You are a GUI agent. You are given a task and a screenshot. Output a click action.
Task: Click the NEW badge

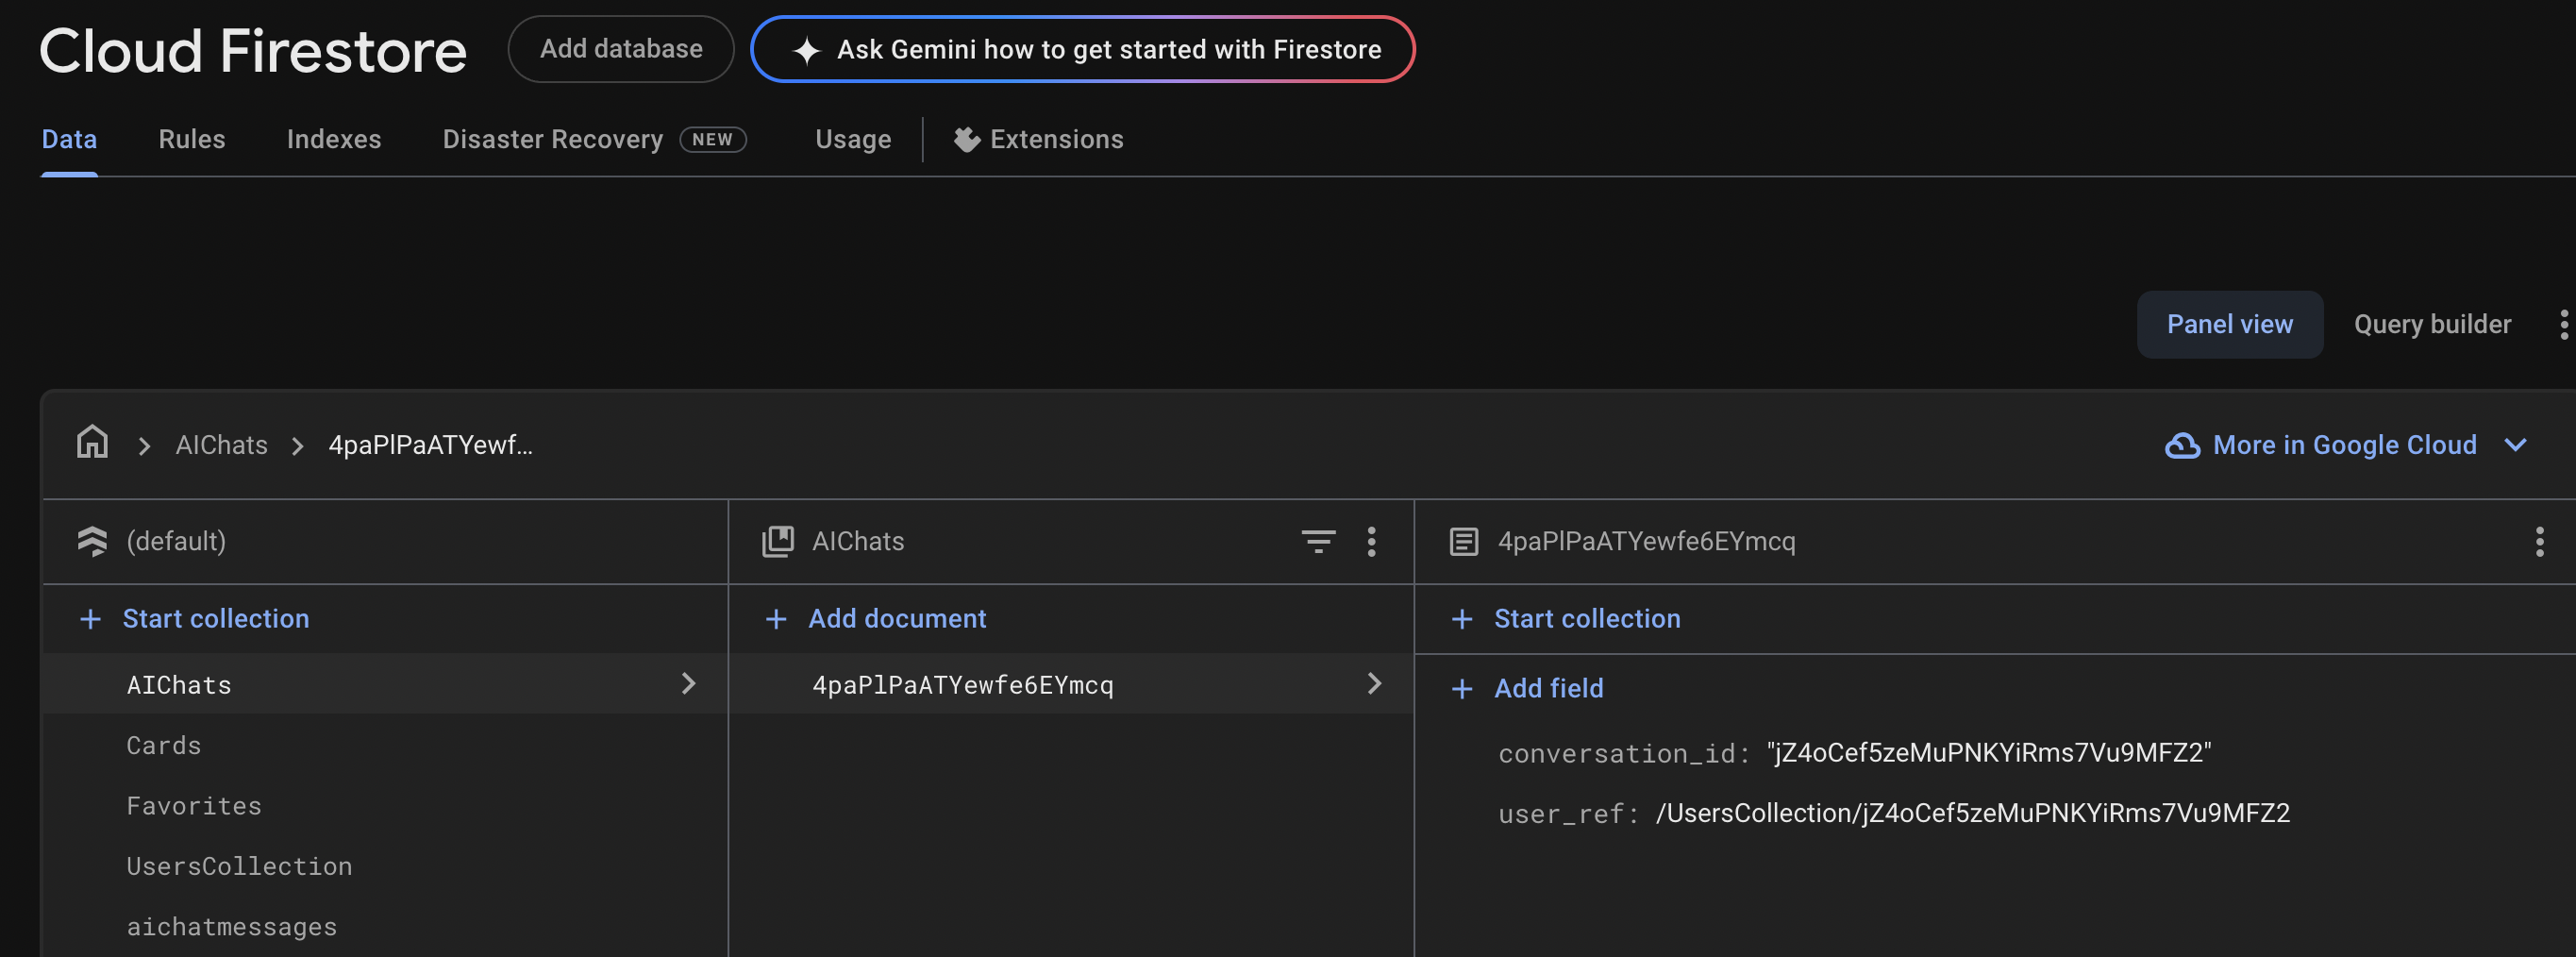(713, 139)
